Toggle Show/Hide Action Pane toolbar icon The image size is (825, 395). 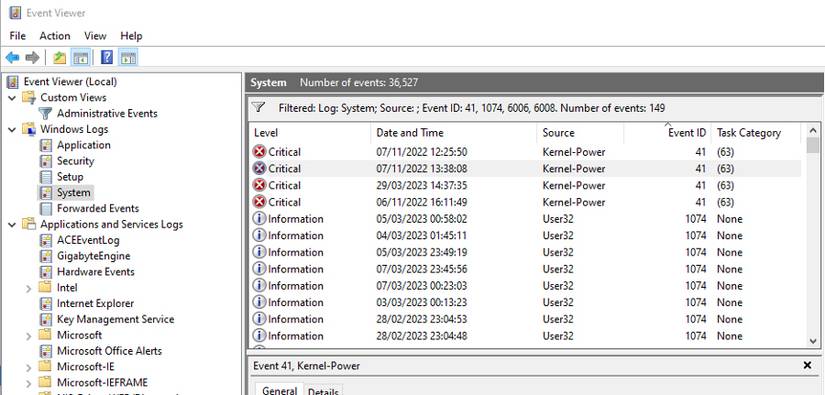[x=128, y=57]
